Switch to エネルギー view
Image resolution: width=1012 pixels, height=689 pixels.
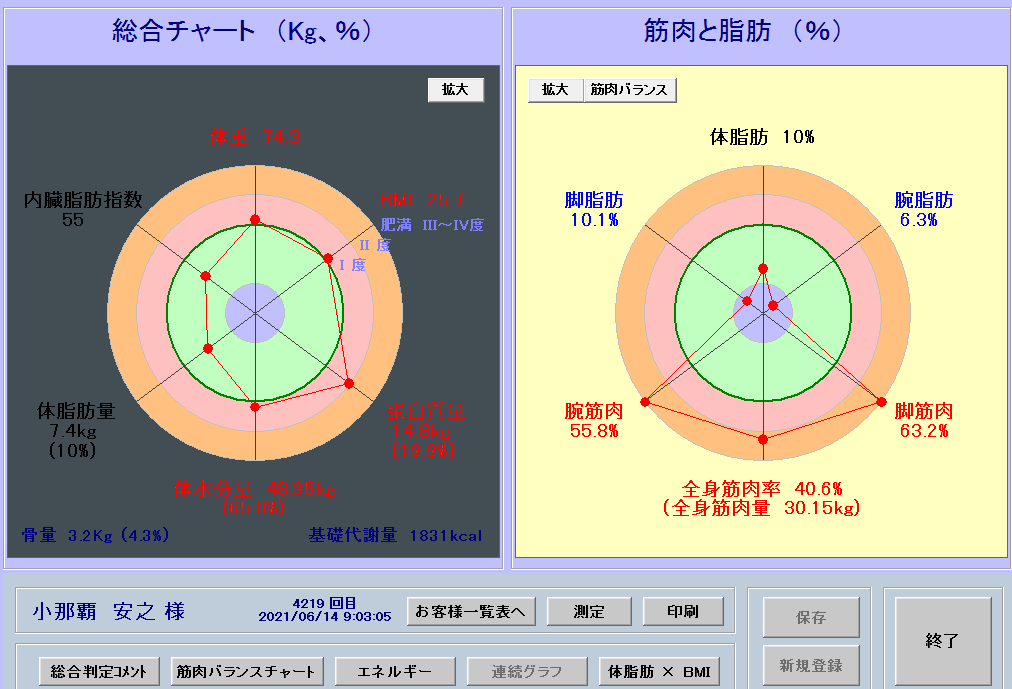click(x=395, y=672)
